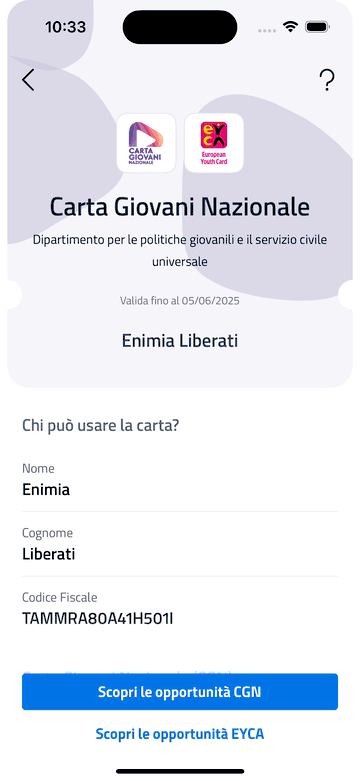This screenshot has height=781, width=360.
Task: Tap the Carta Giovani Nazionale logo
Action: coord(146,143)
